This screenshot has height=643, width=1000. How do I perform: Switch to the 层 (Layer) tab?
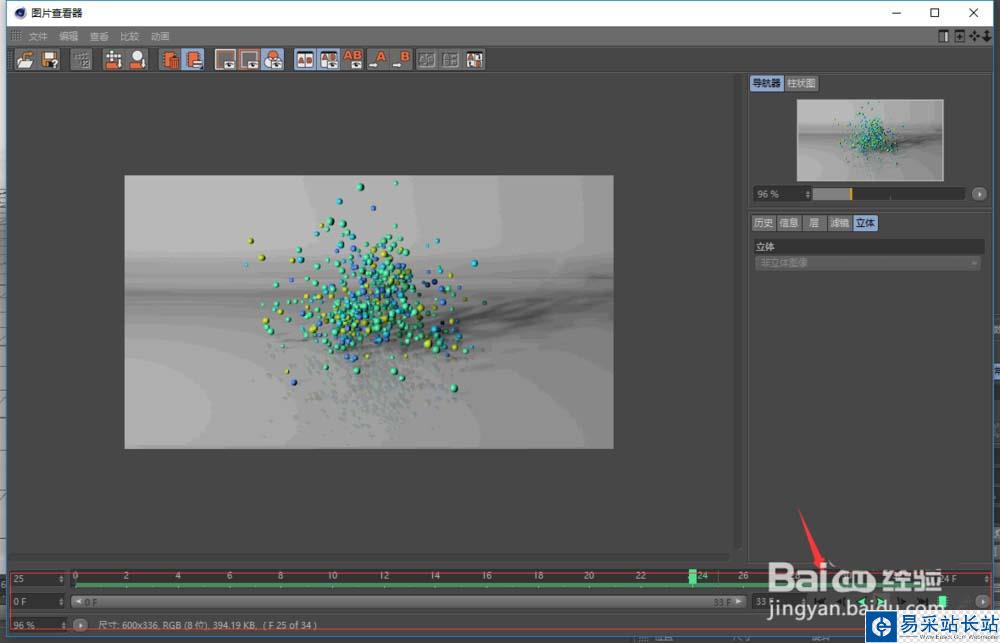(814, 223)
